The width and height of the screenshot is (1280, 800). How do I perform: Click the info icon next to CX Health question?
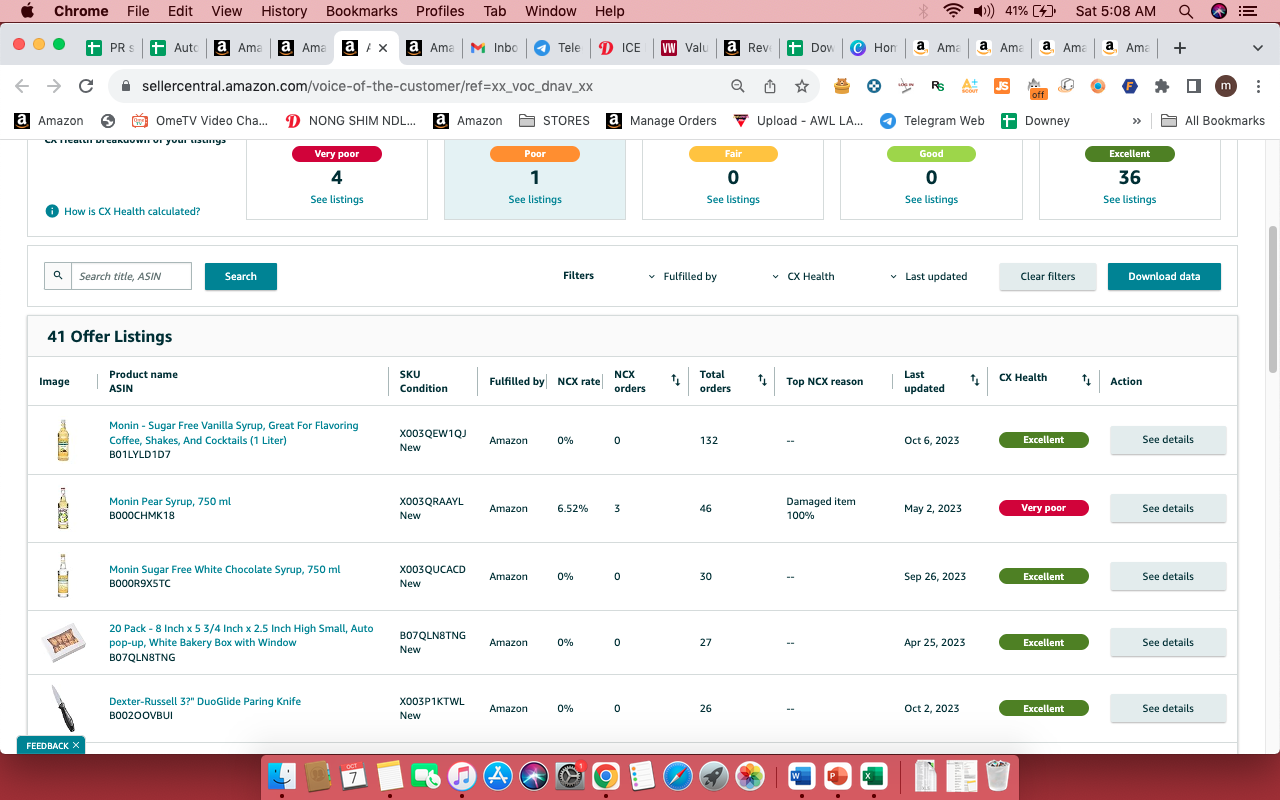pyautogui.click(x=52, y=212)
